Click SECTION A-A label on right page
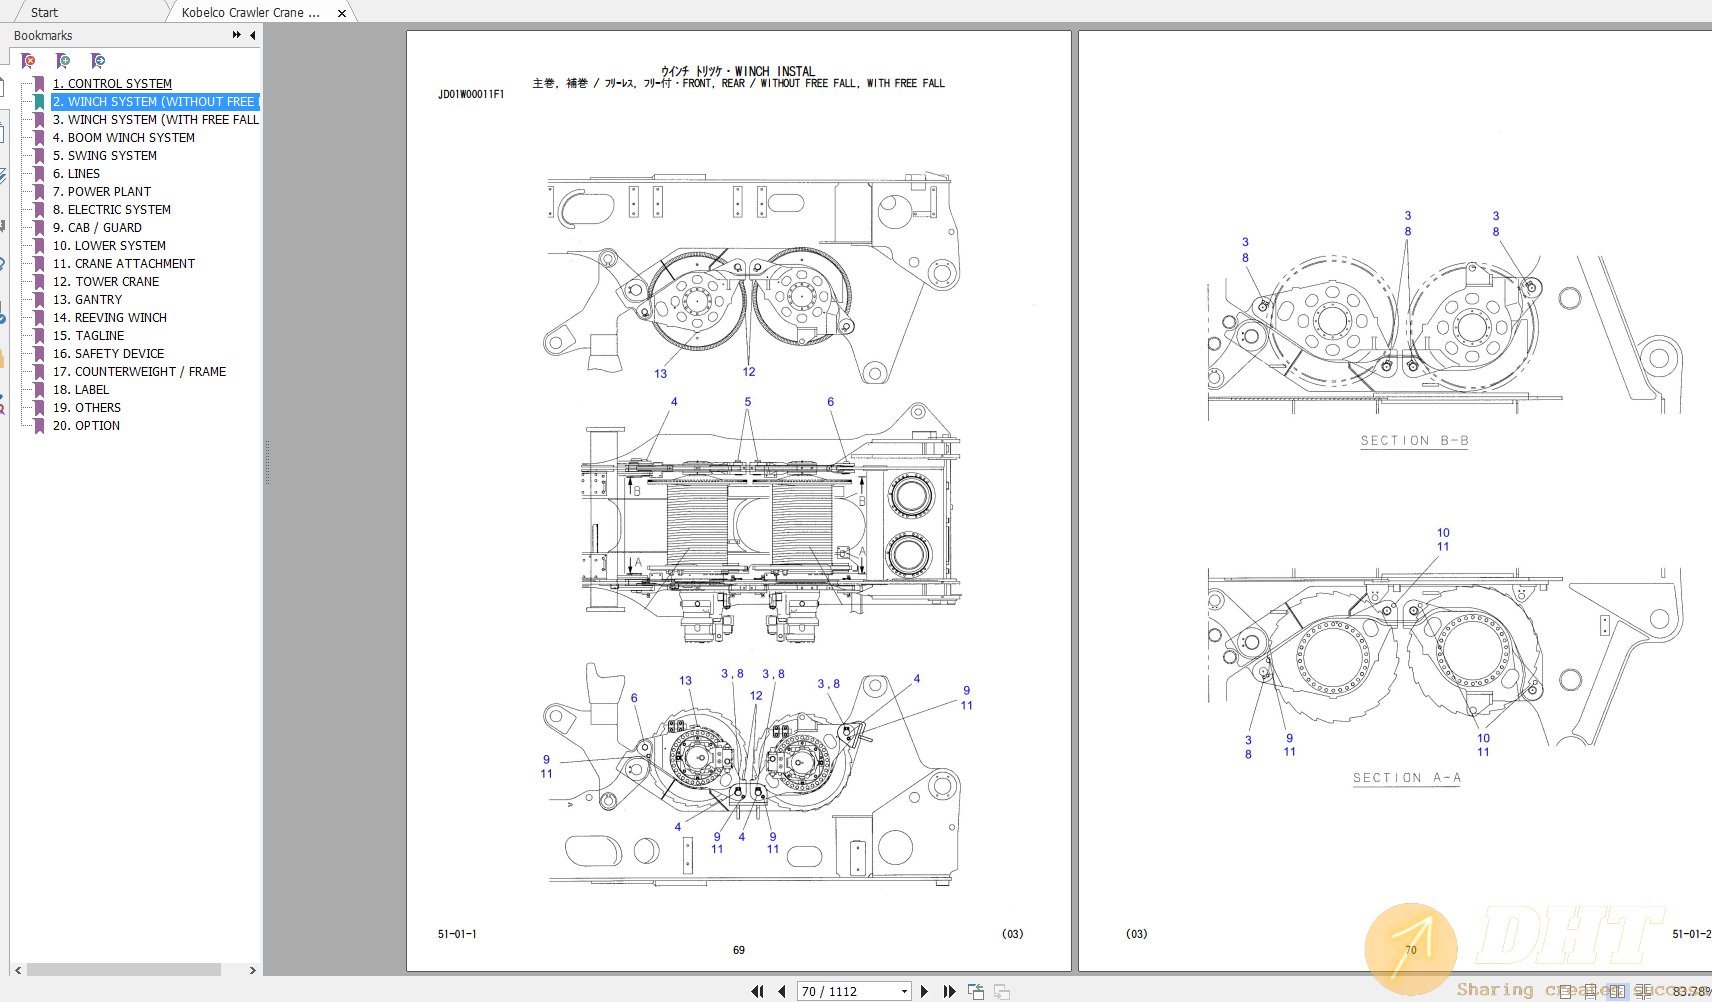1712x1002 pixels. [x=1407, y=778]
